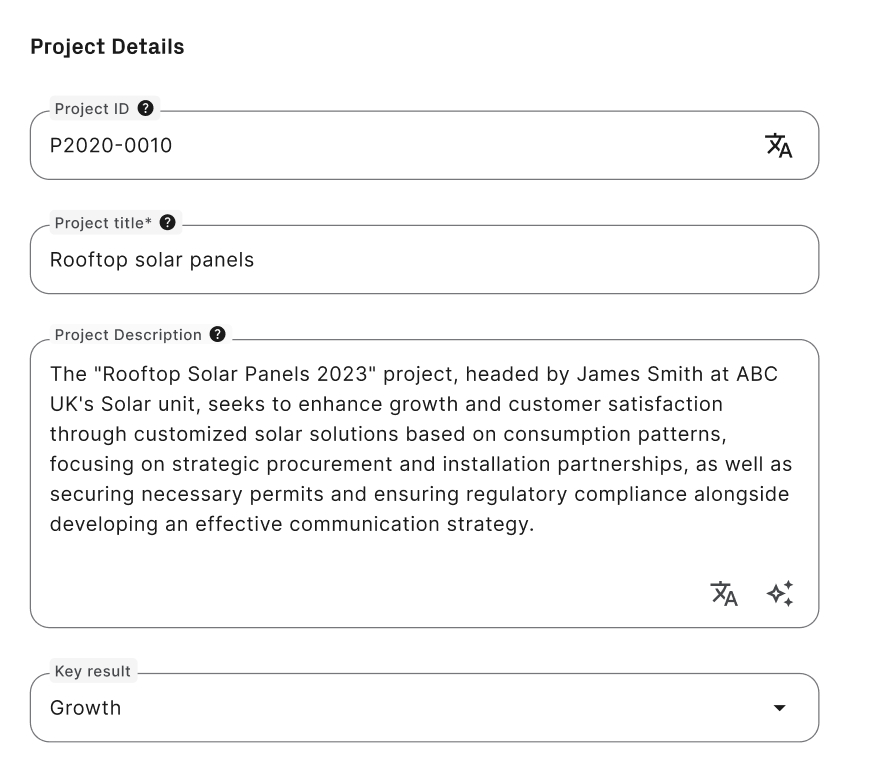Click the Project ID label
Screen dimensions: 872x776
pos(92,108)
